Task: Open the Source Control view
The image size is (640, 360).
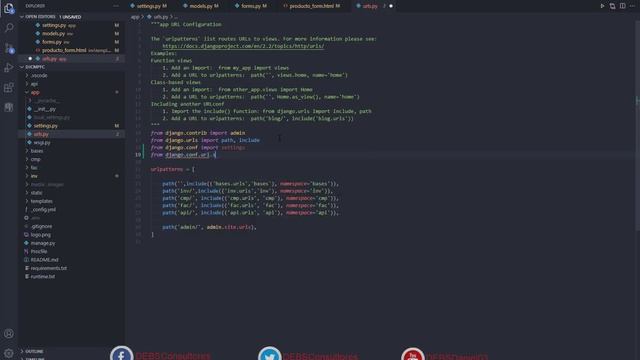Action: click(x=9, y=48)
